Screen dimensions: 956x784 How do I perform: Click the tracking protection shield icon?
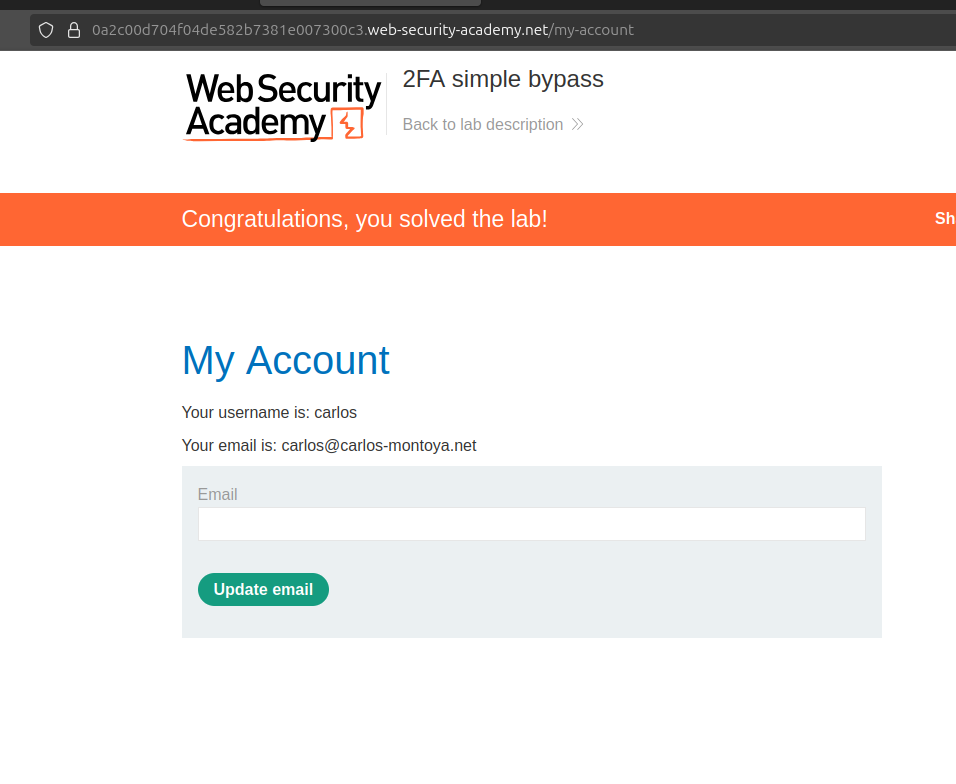pyautogui.click(x=46, y=30)
